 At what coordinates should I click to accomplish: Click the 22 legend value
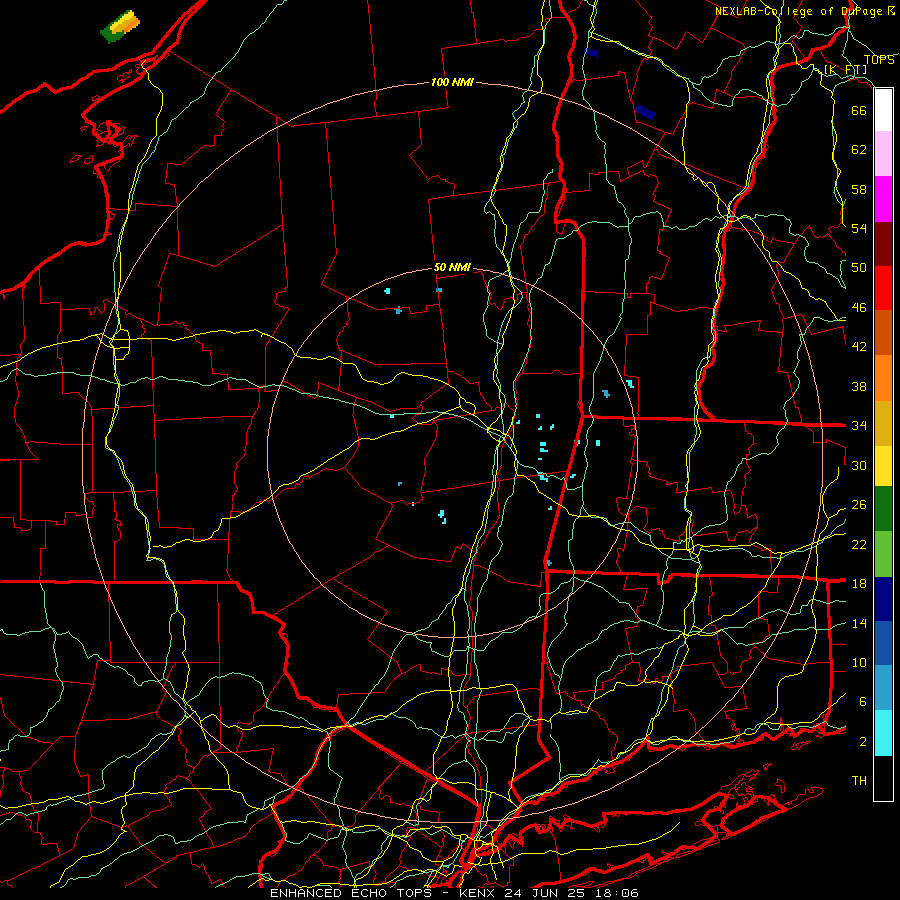[x=859, y=544]
